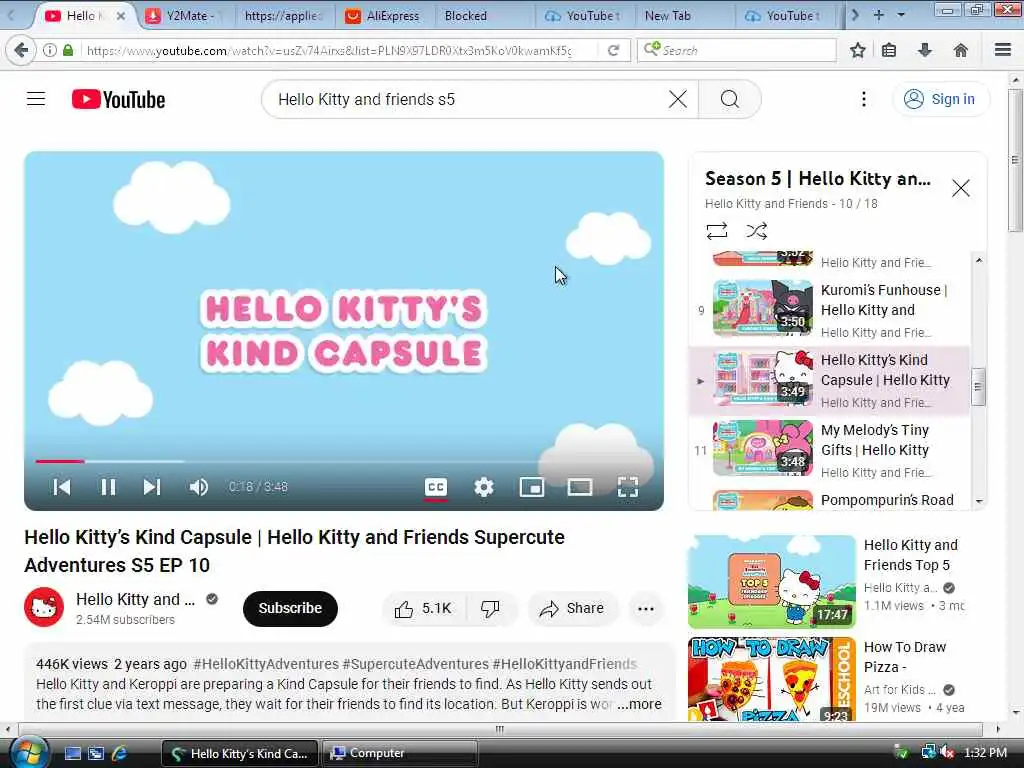Image resolution: width=1024 pixels, height=768 pixels.
Task: Open the player settings gear
Action: [x=484, y=487]
